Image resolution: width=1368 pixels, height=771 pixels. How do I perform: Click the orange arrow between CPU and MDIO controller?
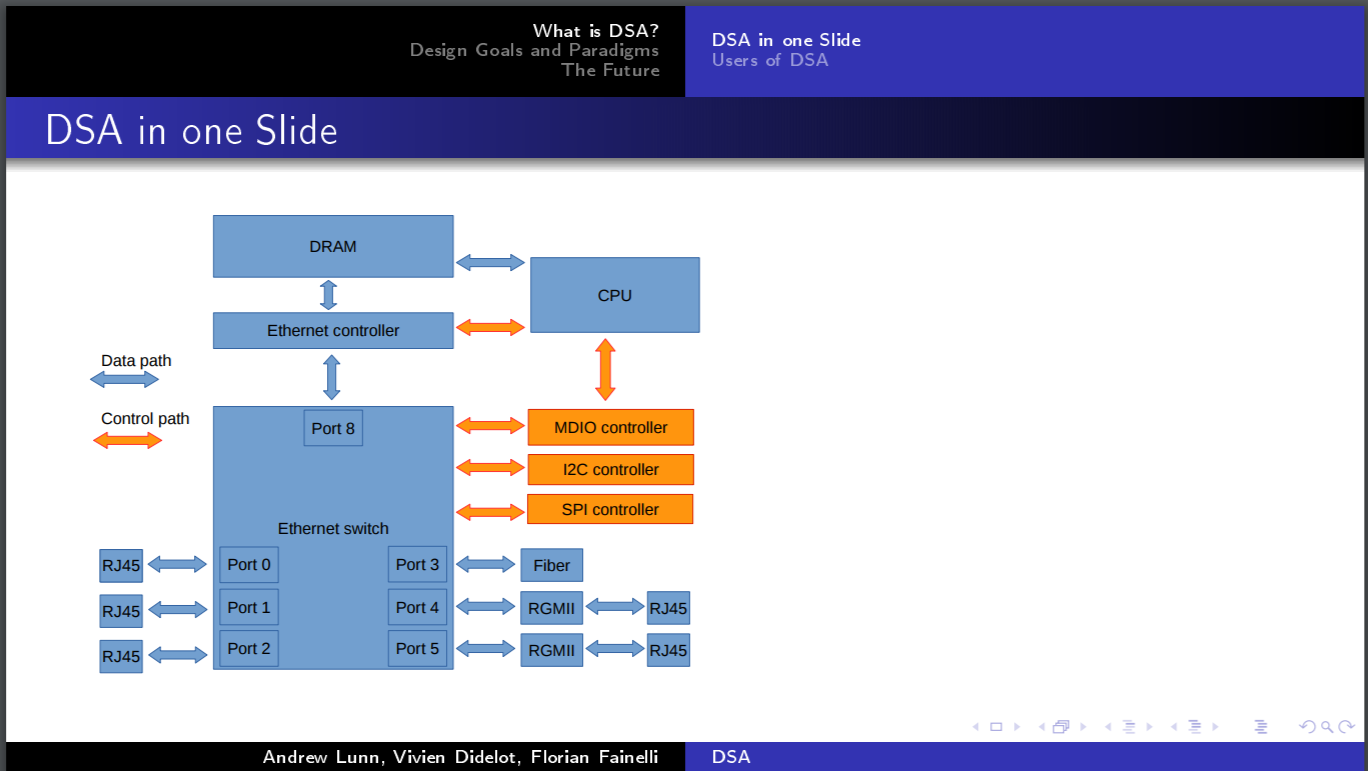click(x=605, y=369)
